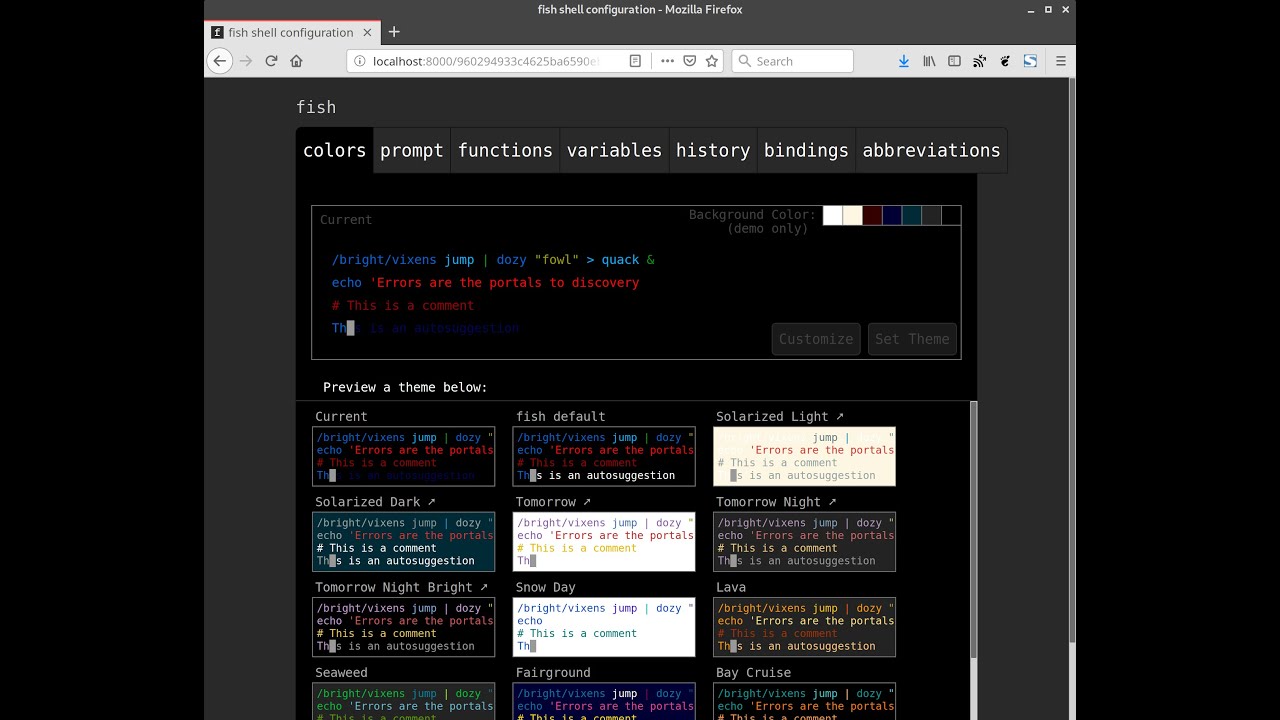The image size is (1280, 720).
Task: Go back to the previous page
Action: [x=220, y=61]
